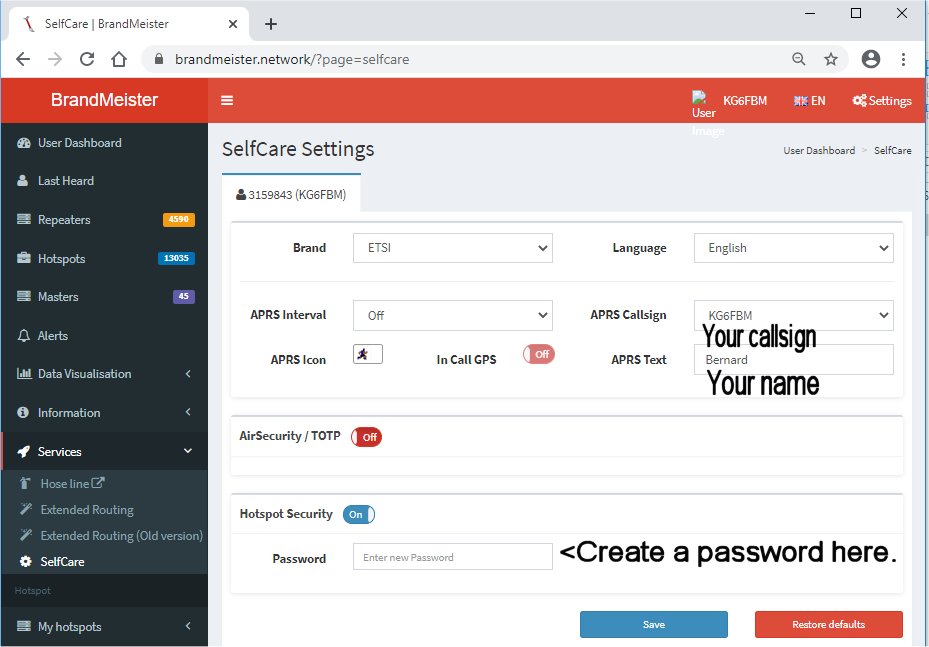The height and width of the screenshot is (647, 929).
Task: Open Last Heard in sidebar
Action: click(x=66, y=181)
